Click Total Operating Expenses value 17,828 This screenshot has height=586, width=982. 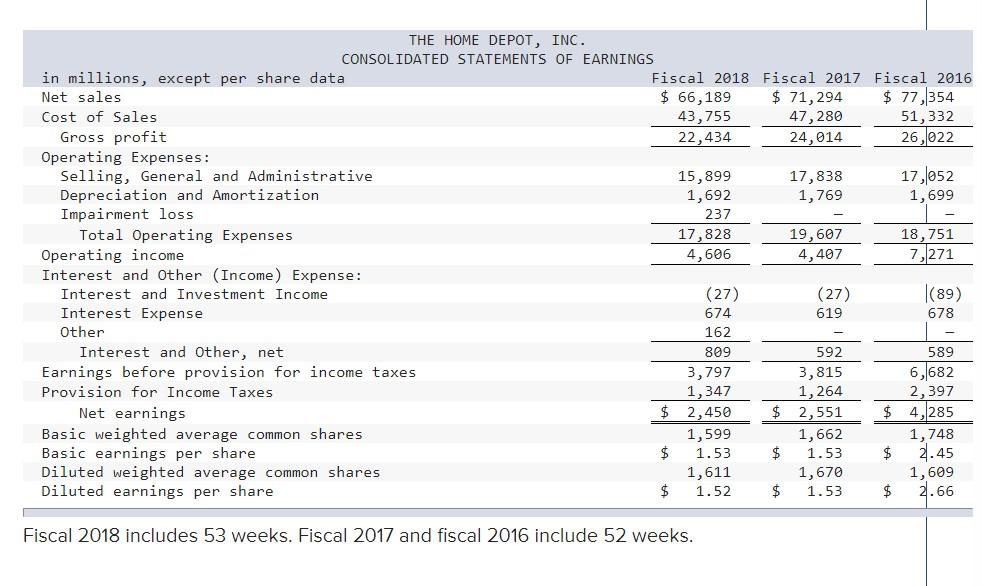pos(705,235)
